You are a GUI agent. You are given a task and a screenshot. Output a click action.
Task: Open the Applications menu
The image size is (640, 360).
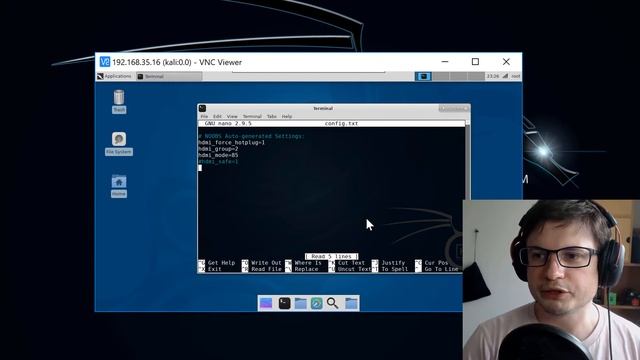pos(114,76)
